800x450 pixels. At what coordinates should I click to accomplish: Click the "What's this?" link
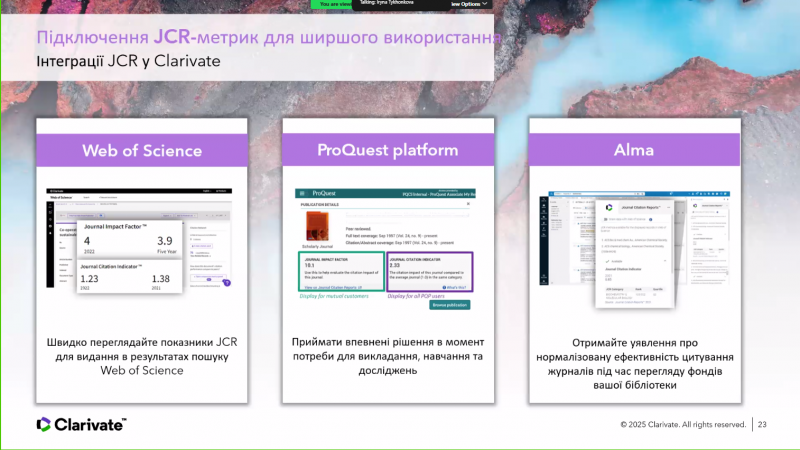pyautogui.click(x=454, y=287)
